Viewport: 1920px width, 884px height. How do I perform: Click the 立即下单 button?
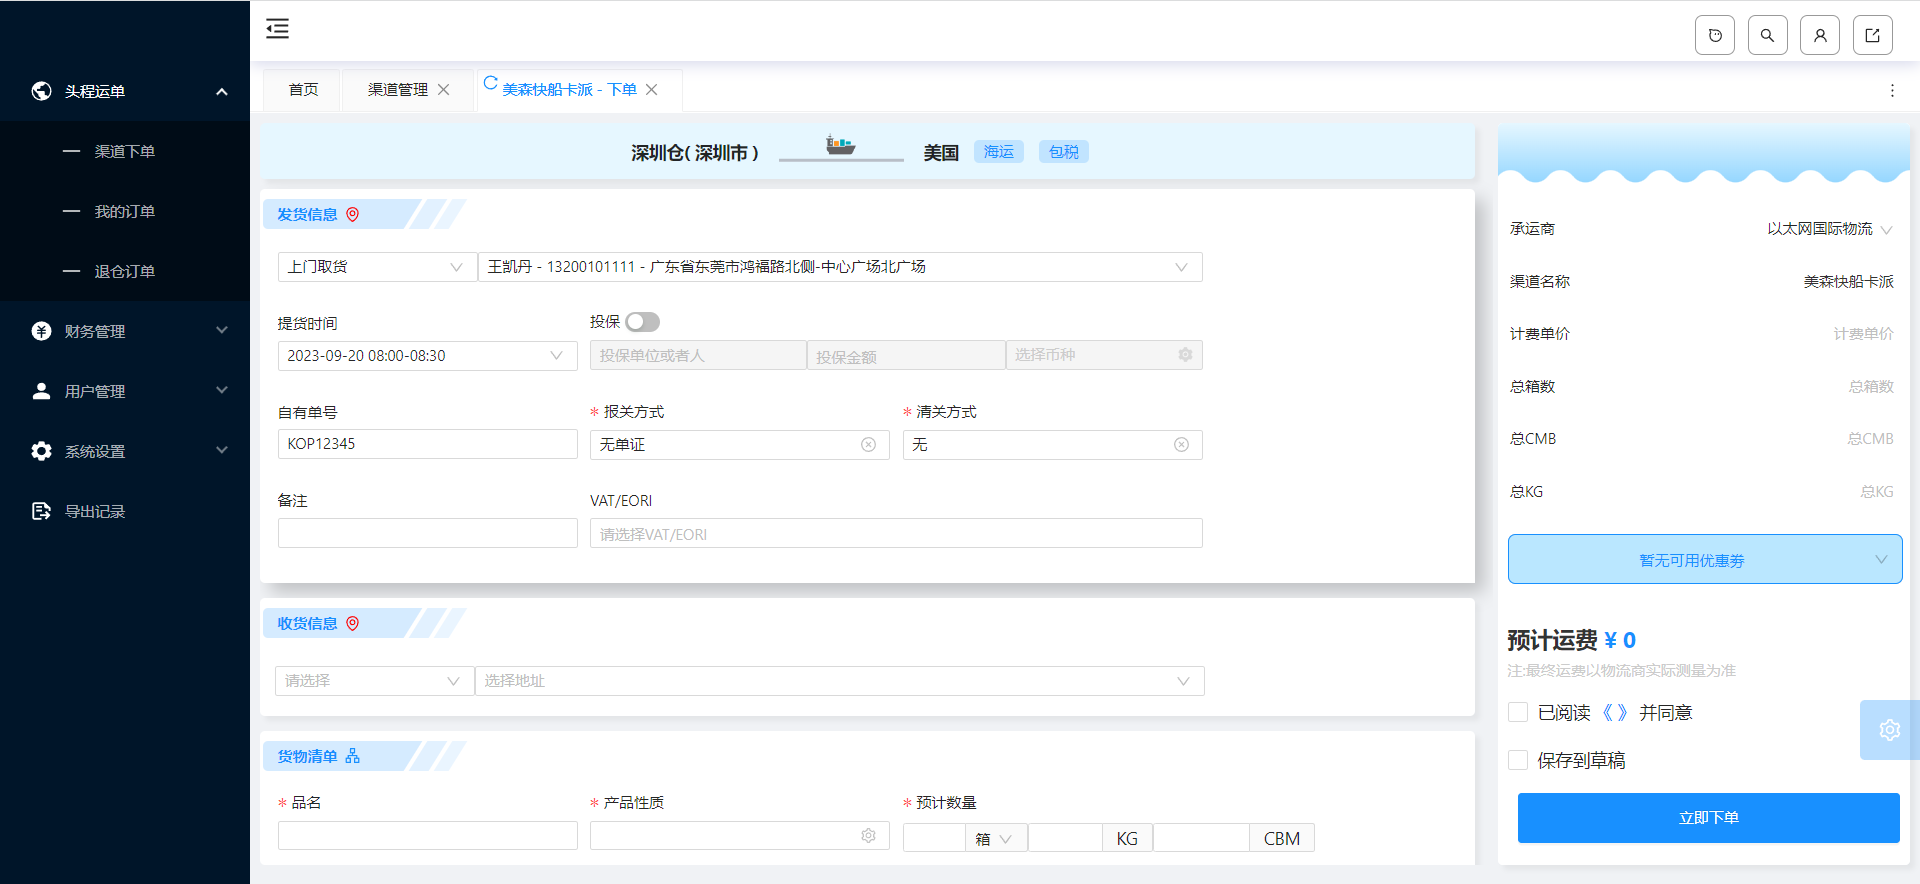(1709, 818)
